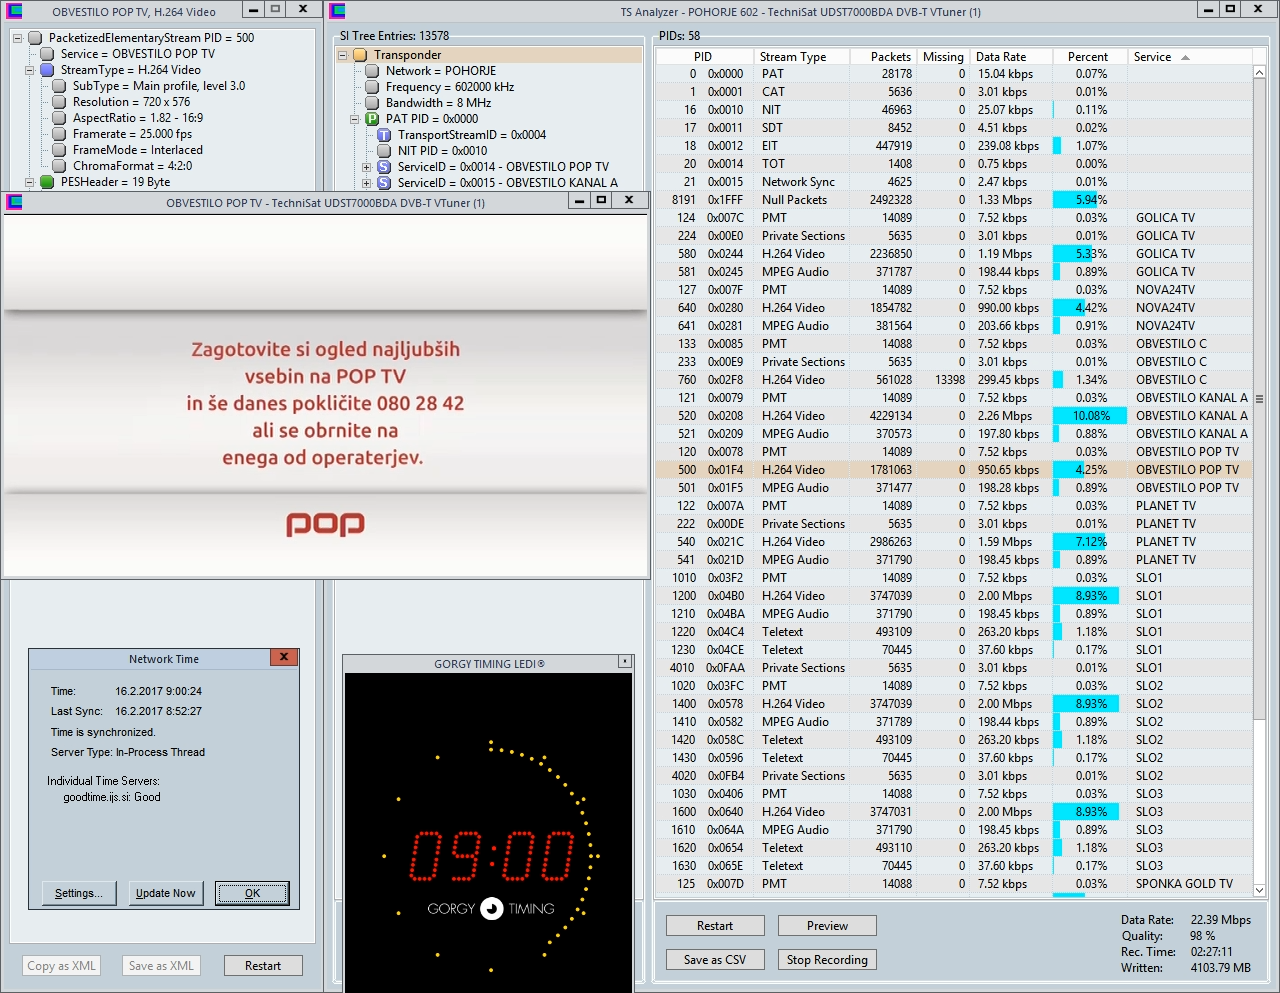
Task: Select PID 520 H.264 Video OBVESTILO KANAL A row
Action: pos(954,416)
